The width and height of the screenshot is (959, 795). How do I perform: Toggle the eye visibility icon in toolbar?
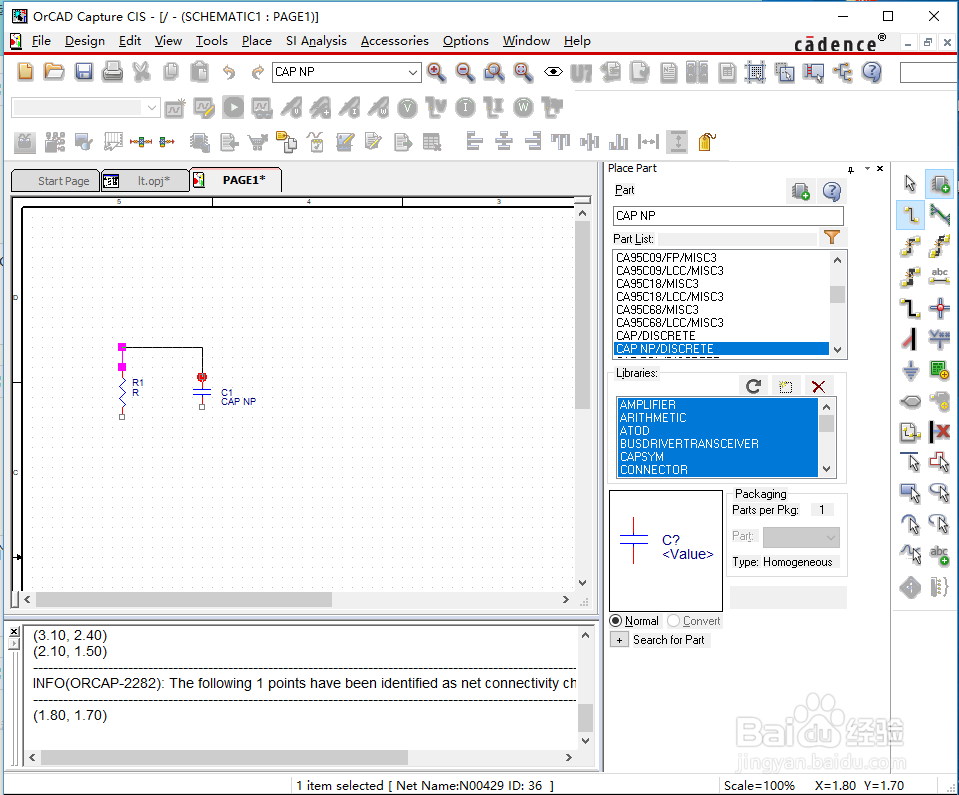pyautogui.click(x=553, y=72)
